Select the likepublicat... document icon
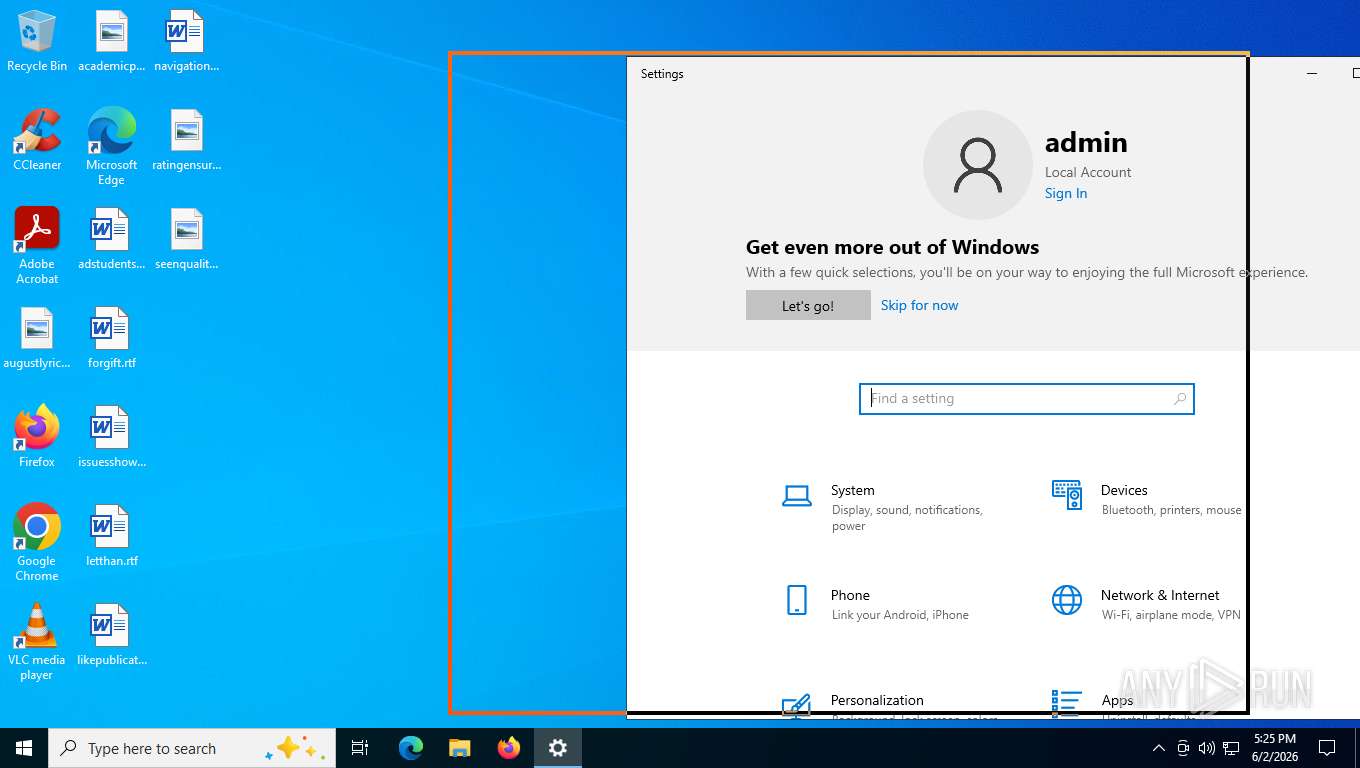 tap(111, 635)
